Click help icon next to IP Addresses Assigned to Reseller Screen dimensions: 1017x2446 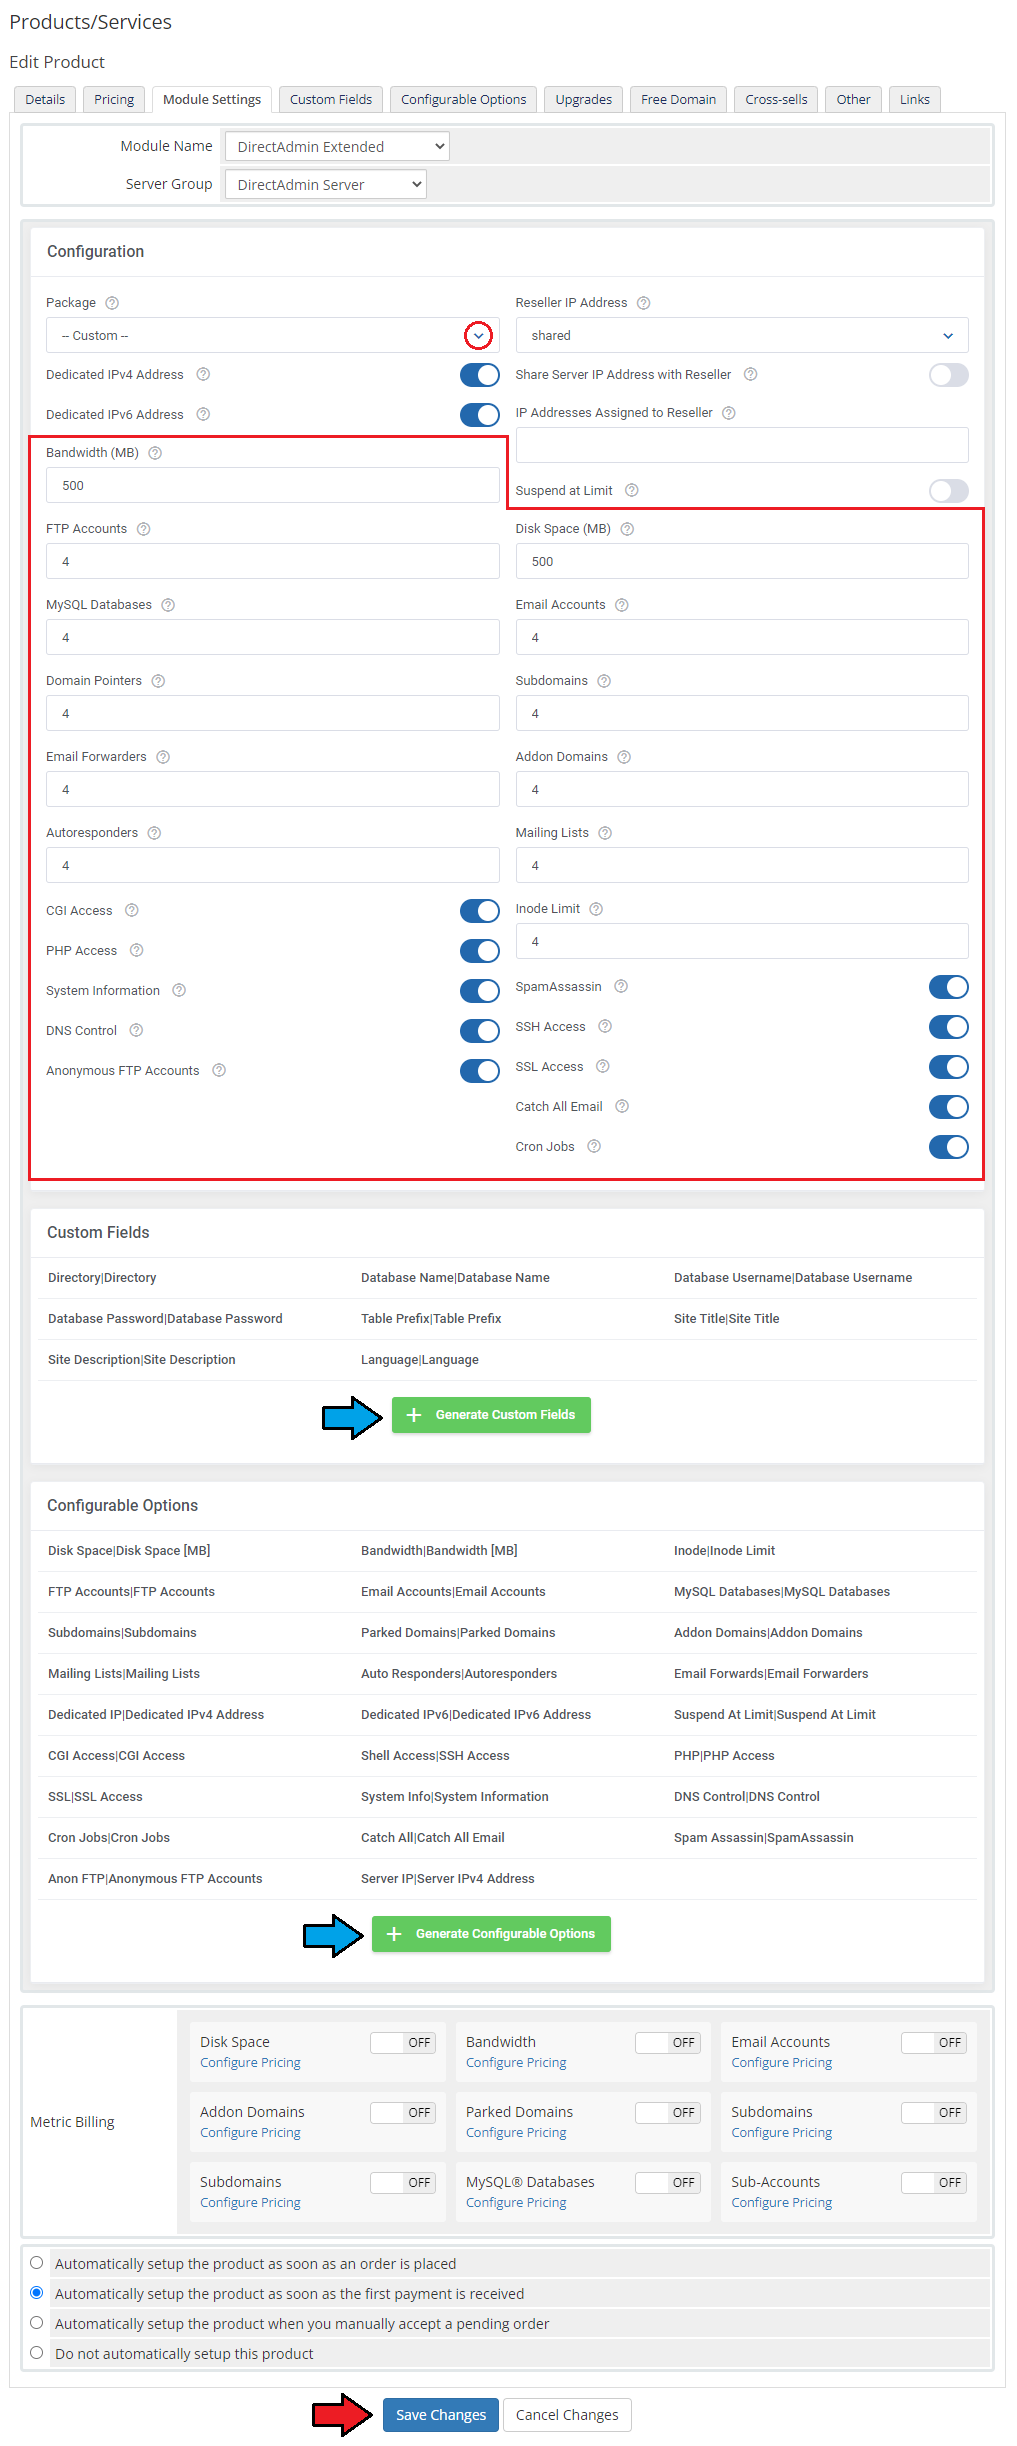point(729,413)
